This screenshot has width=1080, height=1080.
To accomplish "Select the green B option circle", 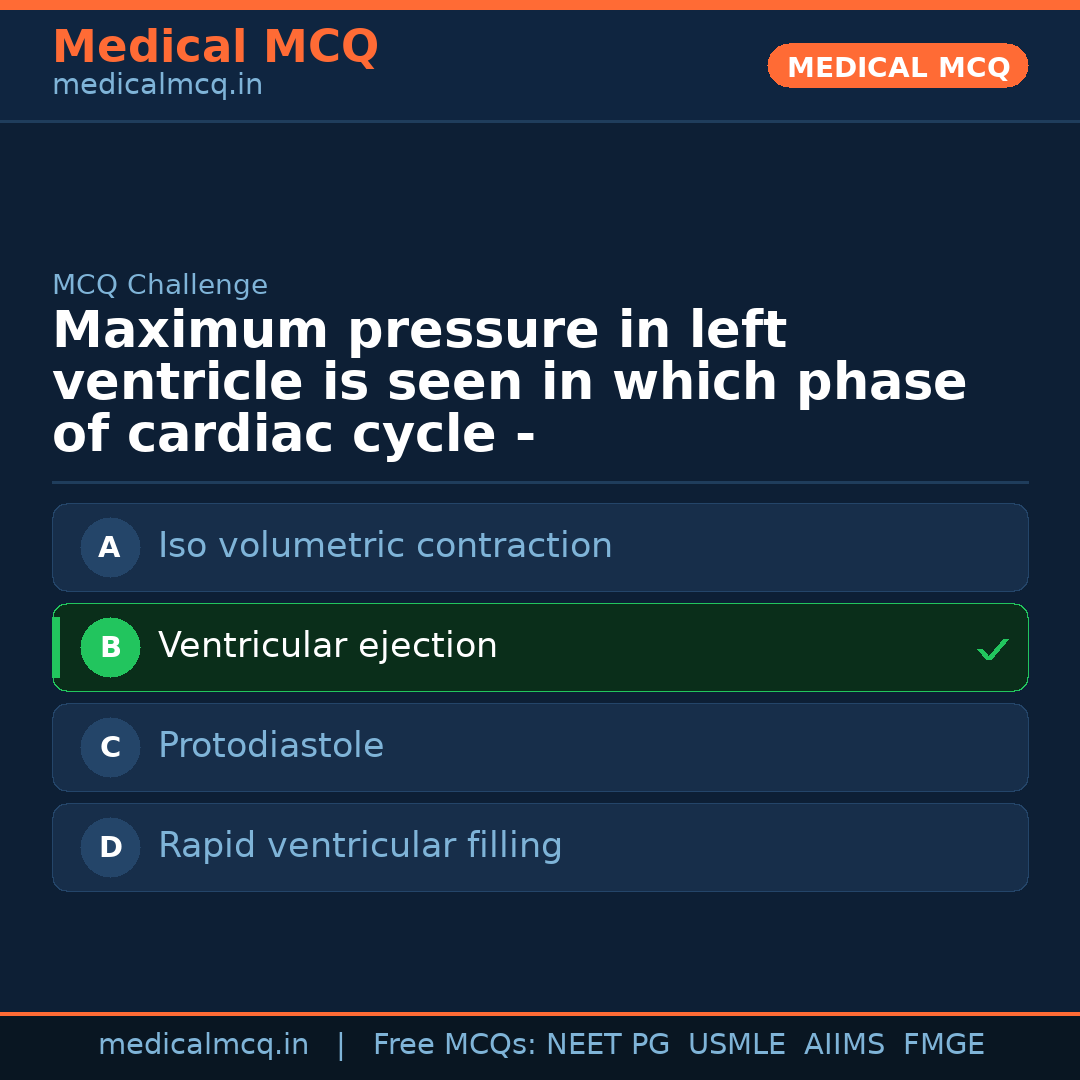I will 110,647.
